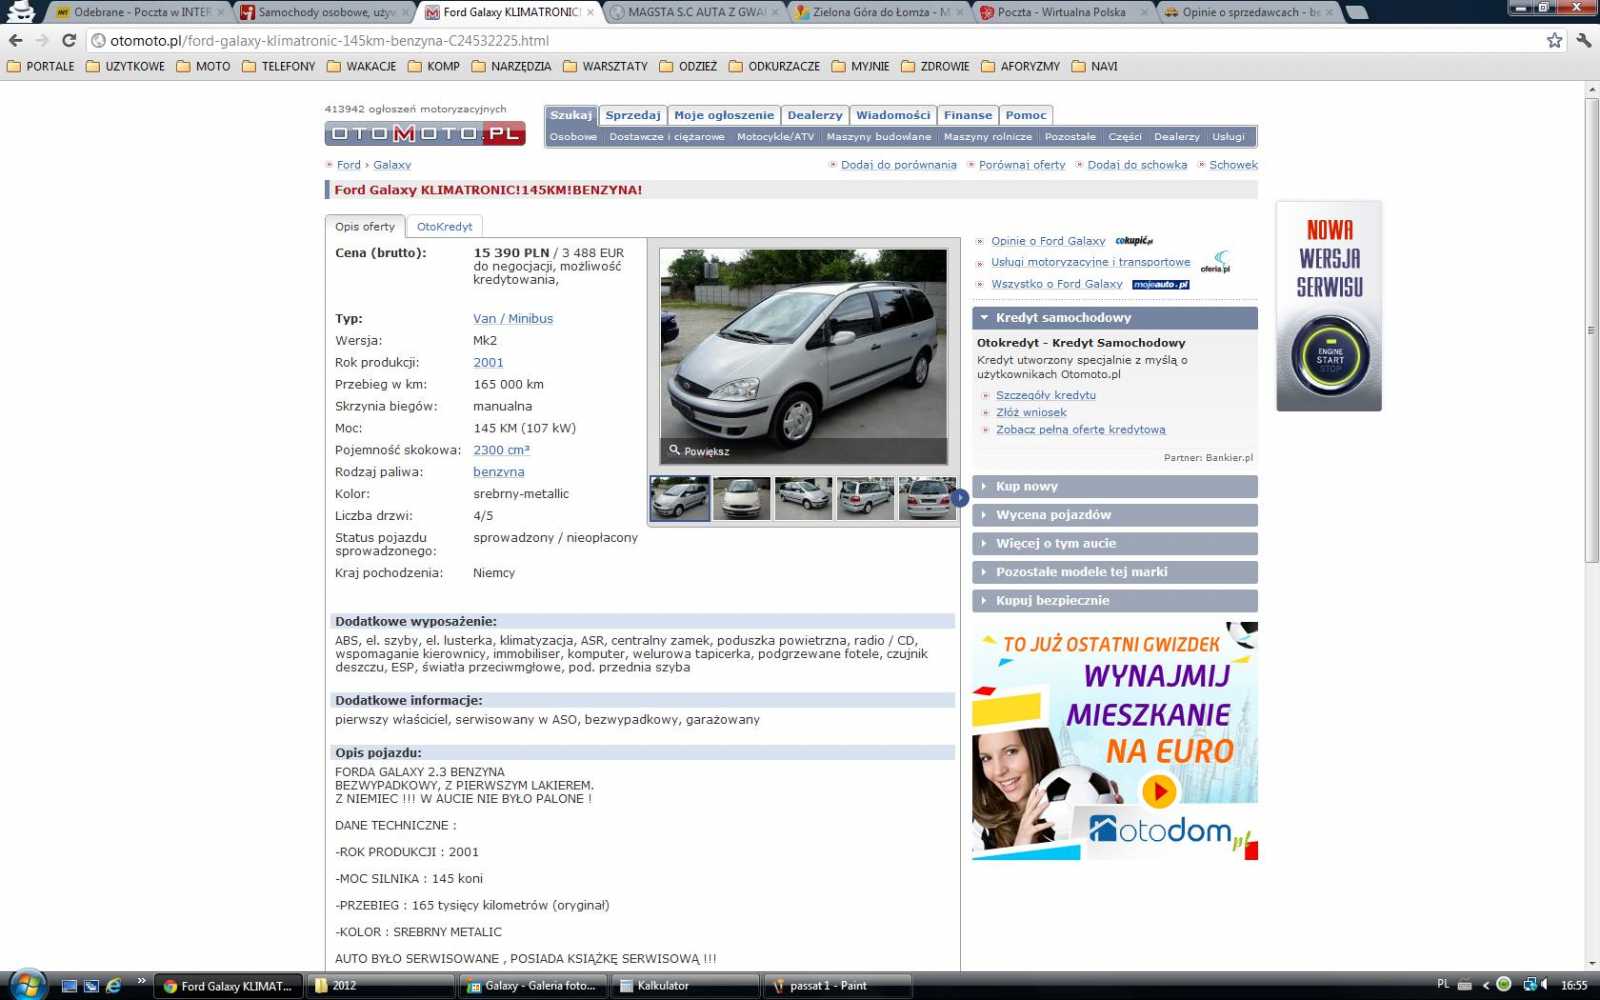Screen dimensions: 1600x1000
Task: Click Van / Minibus type link
Action: coord(513,318)
